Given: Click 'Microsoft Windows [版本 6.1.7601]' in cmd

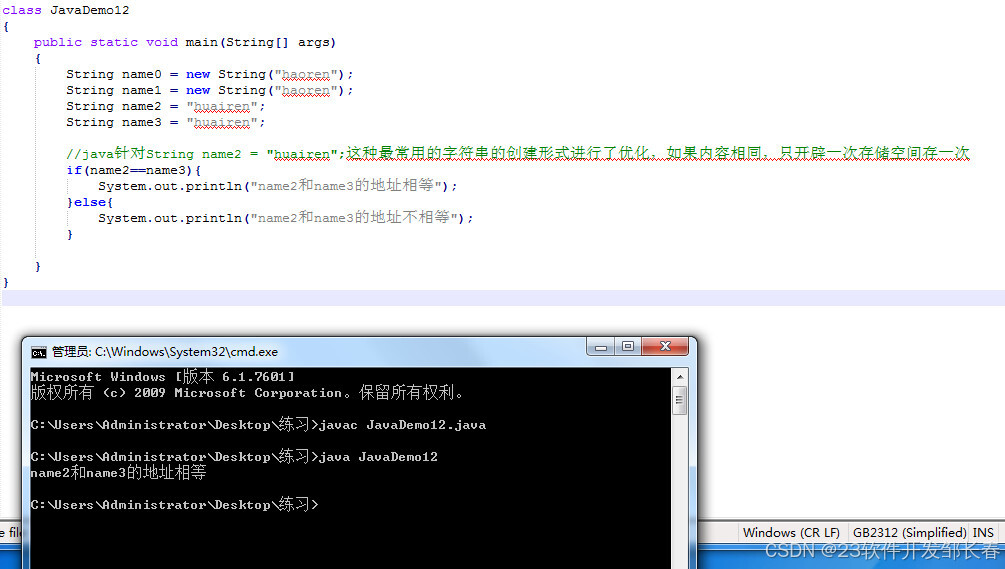Looking at the screenshot, I should [163, 377].
